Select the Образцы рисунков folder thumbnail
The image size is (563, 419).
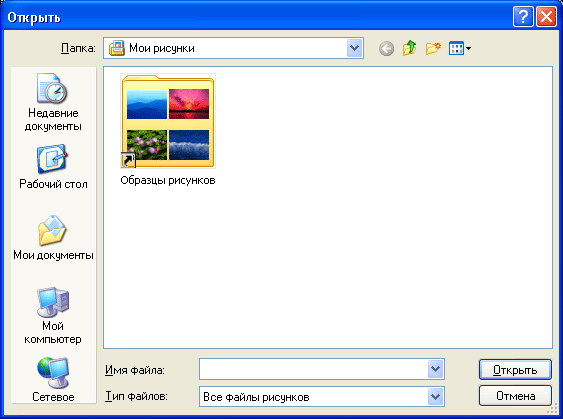pos(168,121)
